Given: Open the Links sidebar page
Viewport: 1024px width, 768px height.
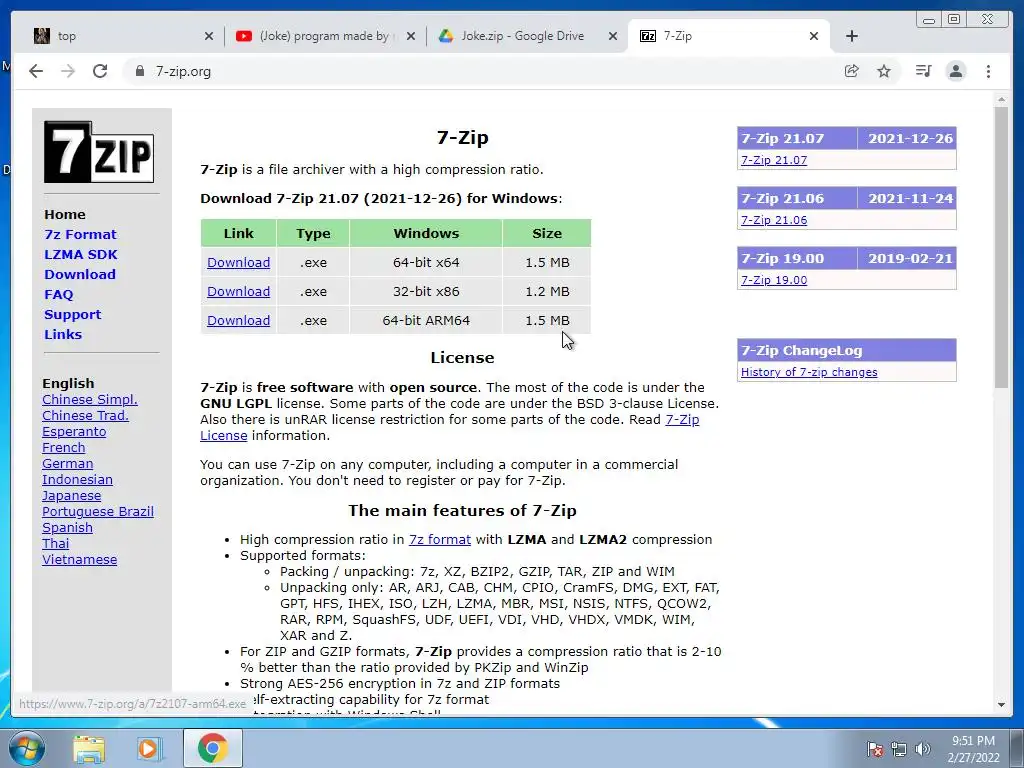Looking at the screenshot, I should click(63, 334).
